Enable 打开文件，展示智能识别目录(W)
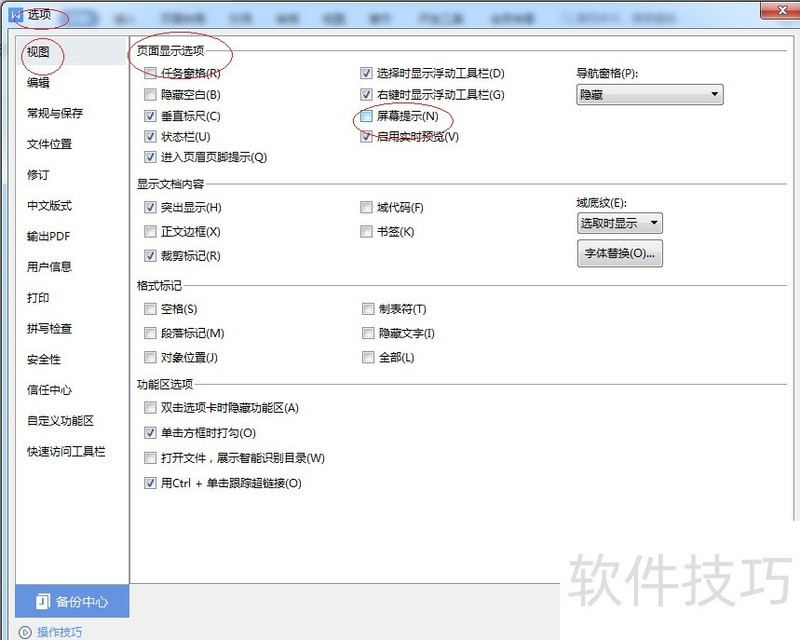This screenshot has height=640, width=800. point(150,458)
